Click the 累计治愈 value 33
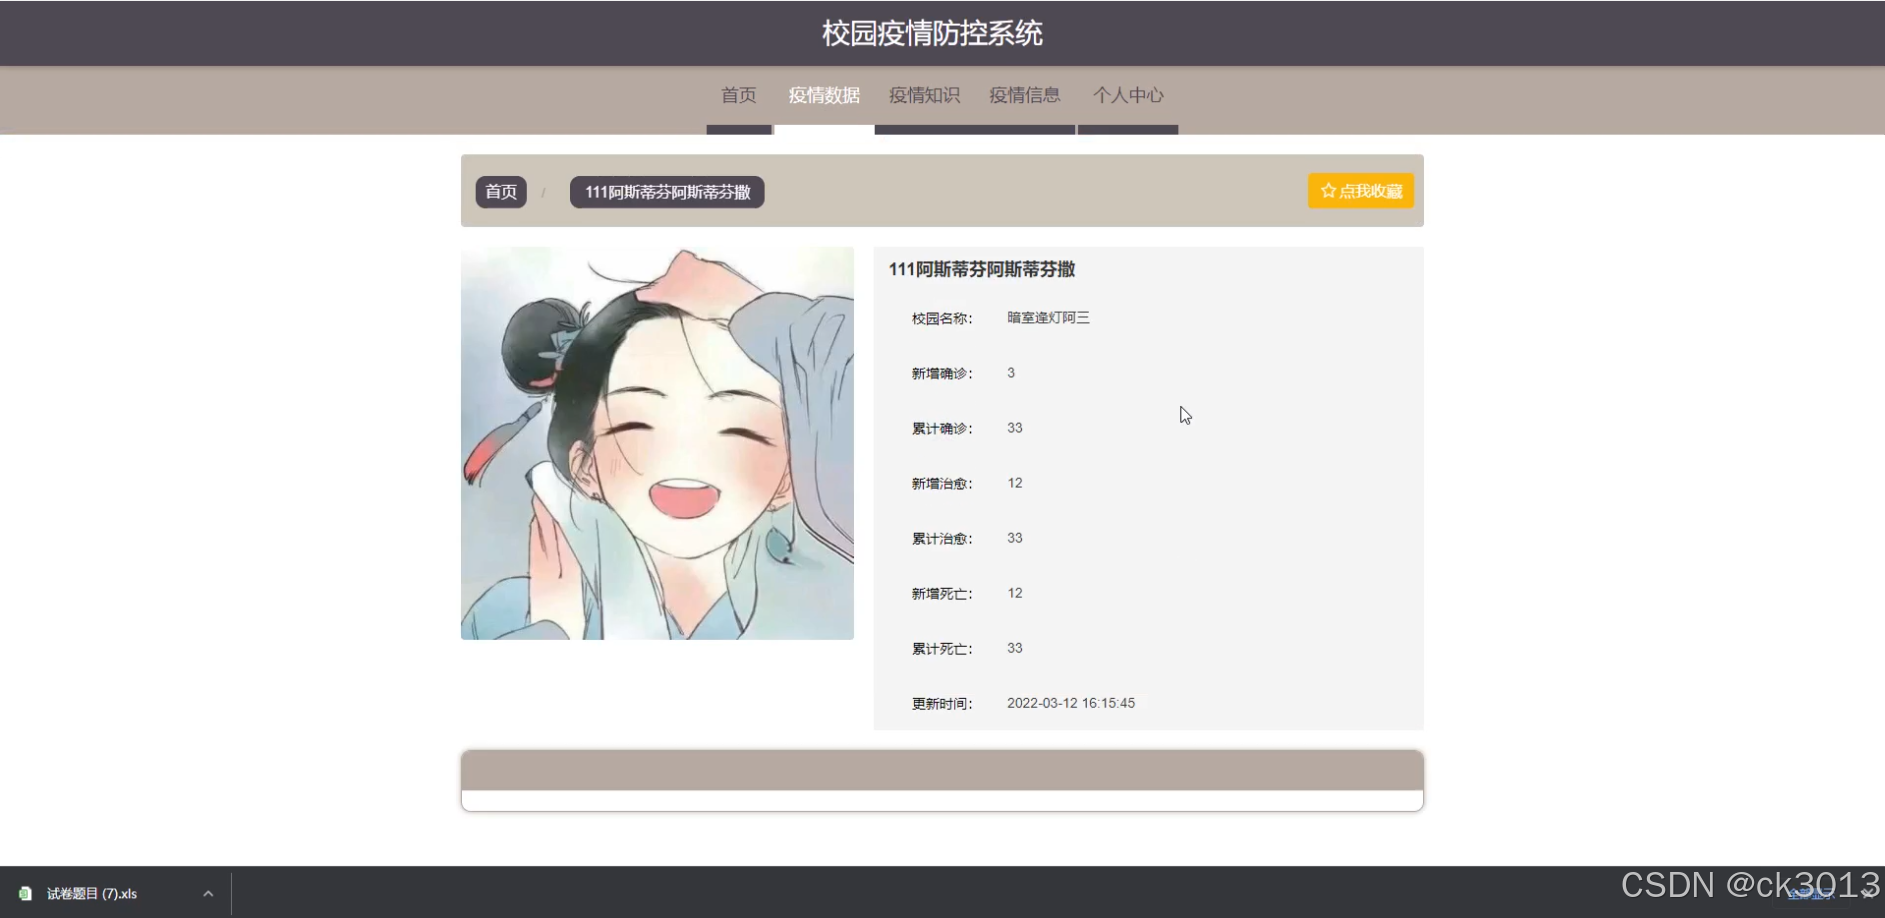Image resolution: width=1885 pixels, height=918 pixels. tap(1015, 538)
